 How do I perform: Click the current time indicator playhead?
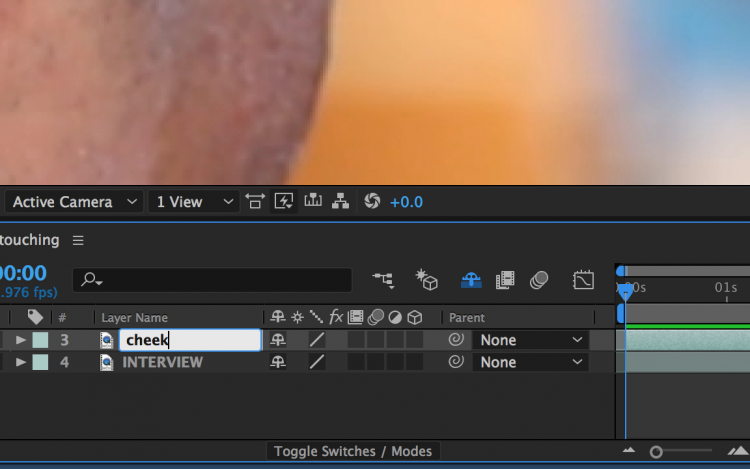pyautogui.click(x=625, y=291)
